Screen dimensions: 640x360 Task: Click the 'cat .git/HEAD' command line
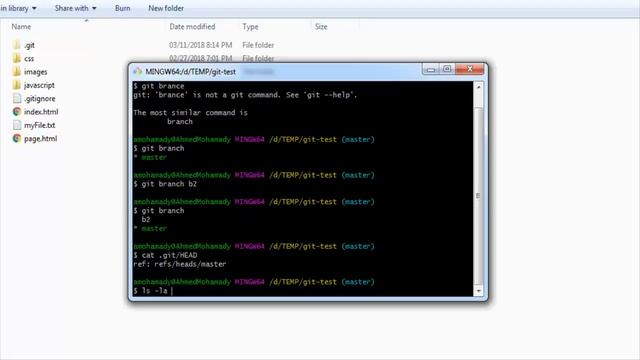pyautogui.click(x=165, y=255)
